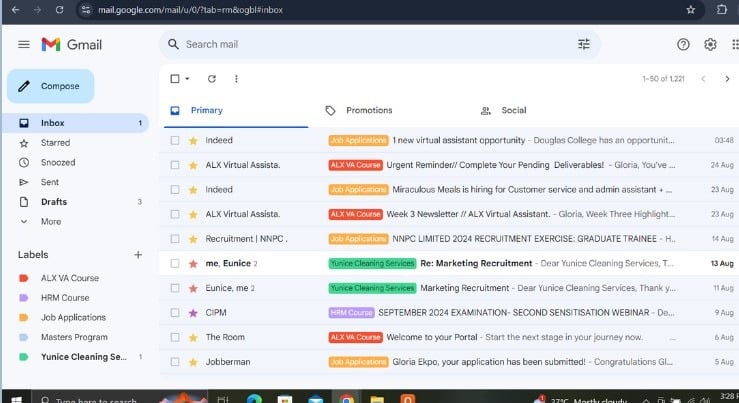Open the Drafts folder
This screenshot has width=739, height=403.
click(x=54, y=202)
